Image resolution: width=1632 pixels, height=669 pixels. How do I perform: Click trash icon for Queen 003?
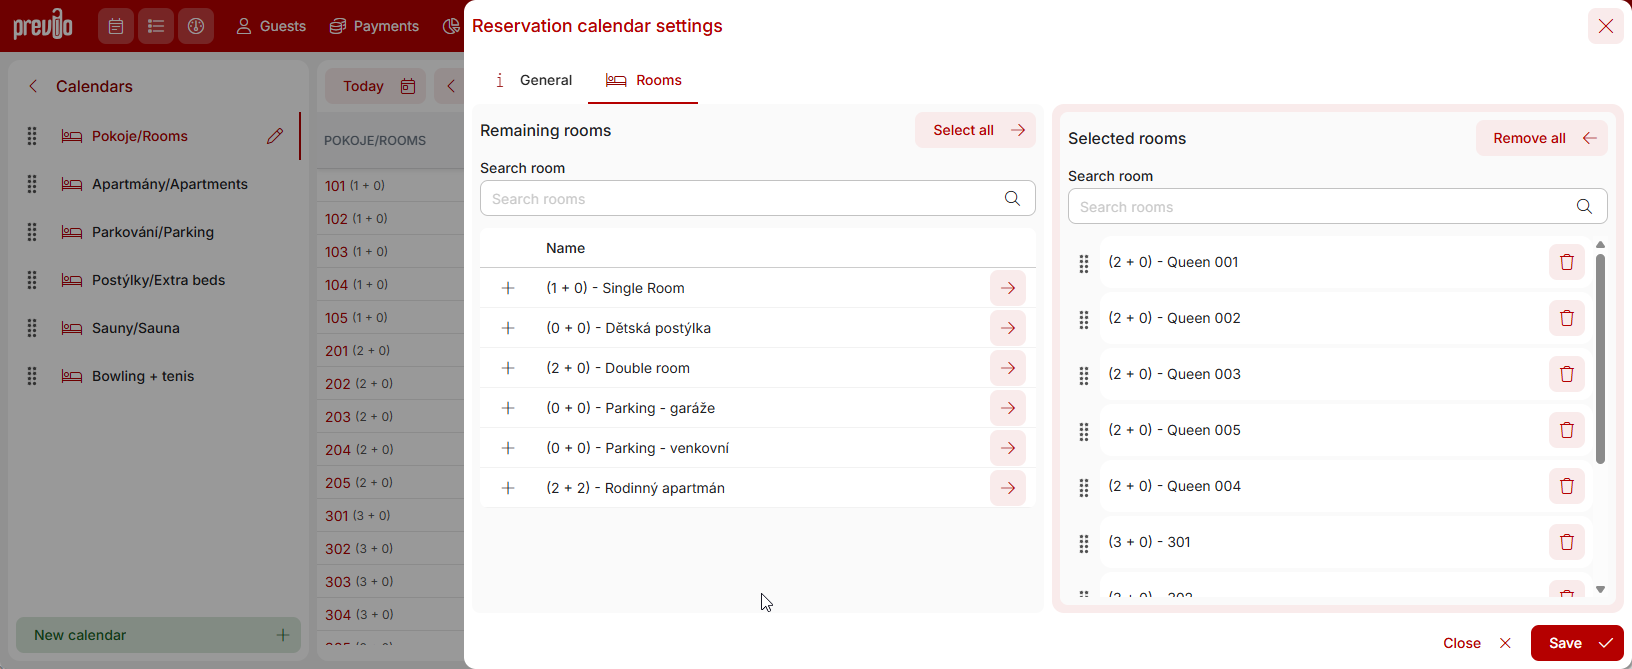(1566, 374)
